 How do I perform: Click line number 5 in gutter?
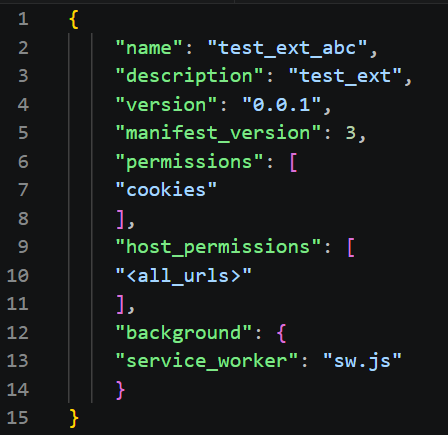pyautogui.click(x=23, y=133)
